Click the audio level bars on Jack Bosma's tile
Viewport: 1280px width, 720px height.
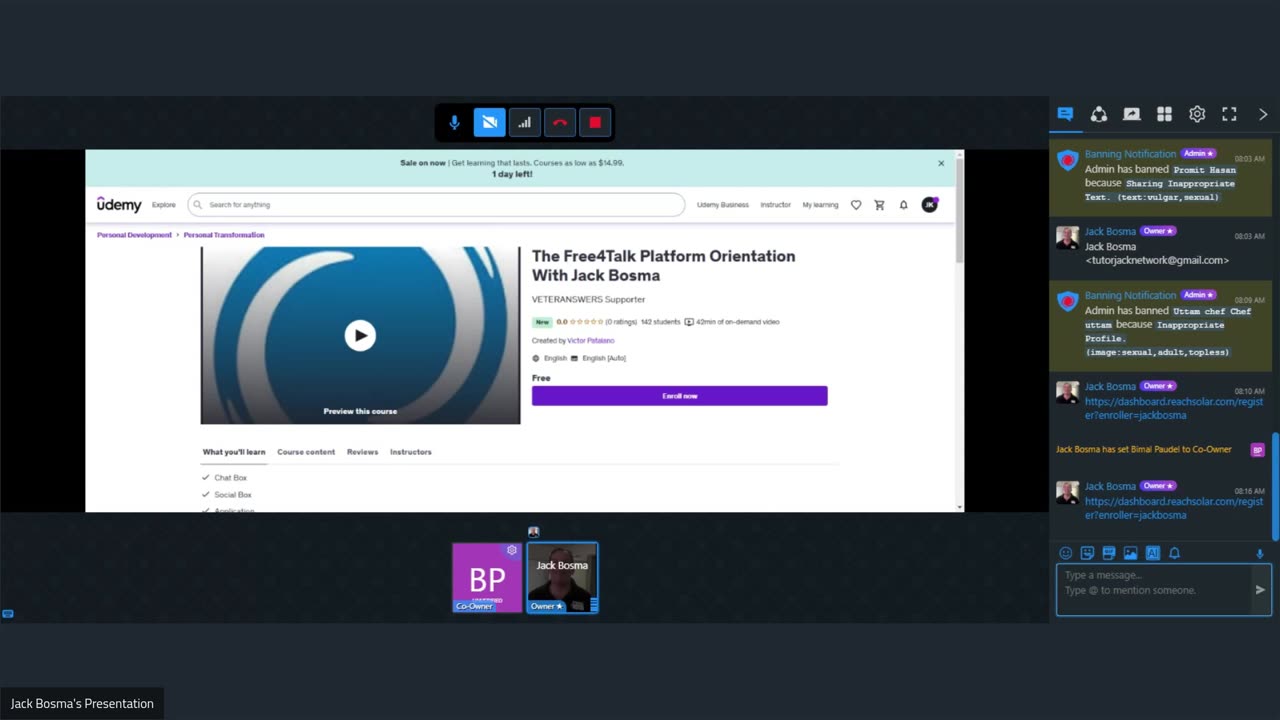[594, 605]
